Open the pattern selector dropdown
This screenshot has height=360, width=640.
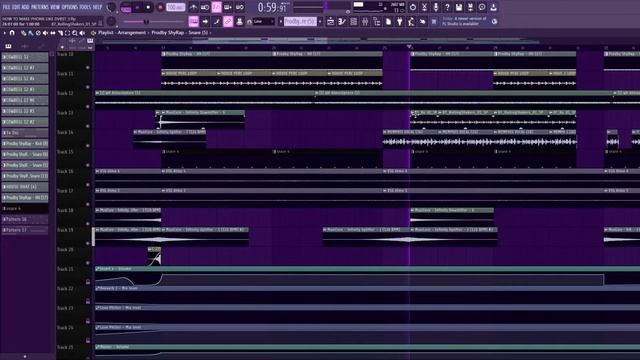pyautogui.click(x=300, y=22)
